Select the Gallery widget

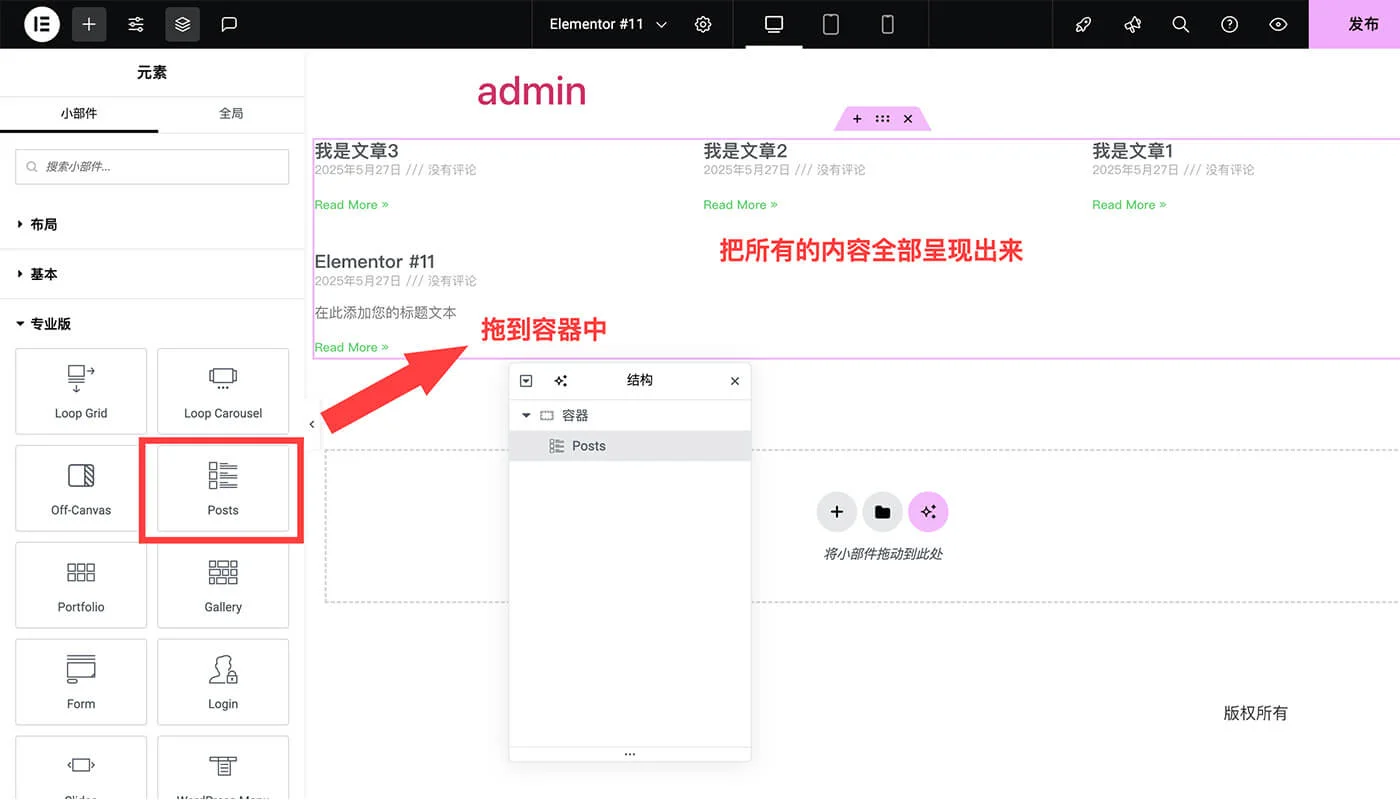tap(222, 585)
